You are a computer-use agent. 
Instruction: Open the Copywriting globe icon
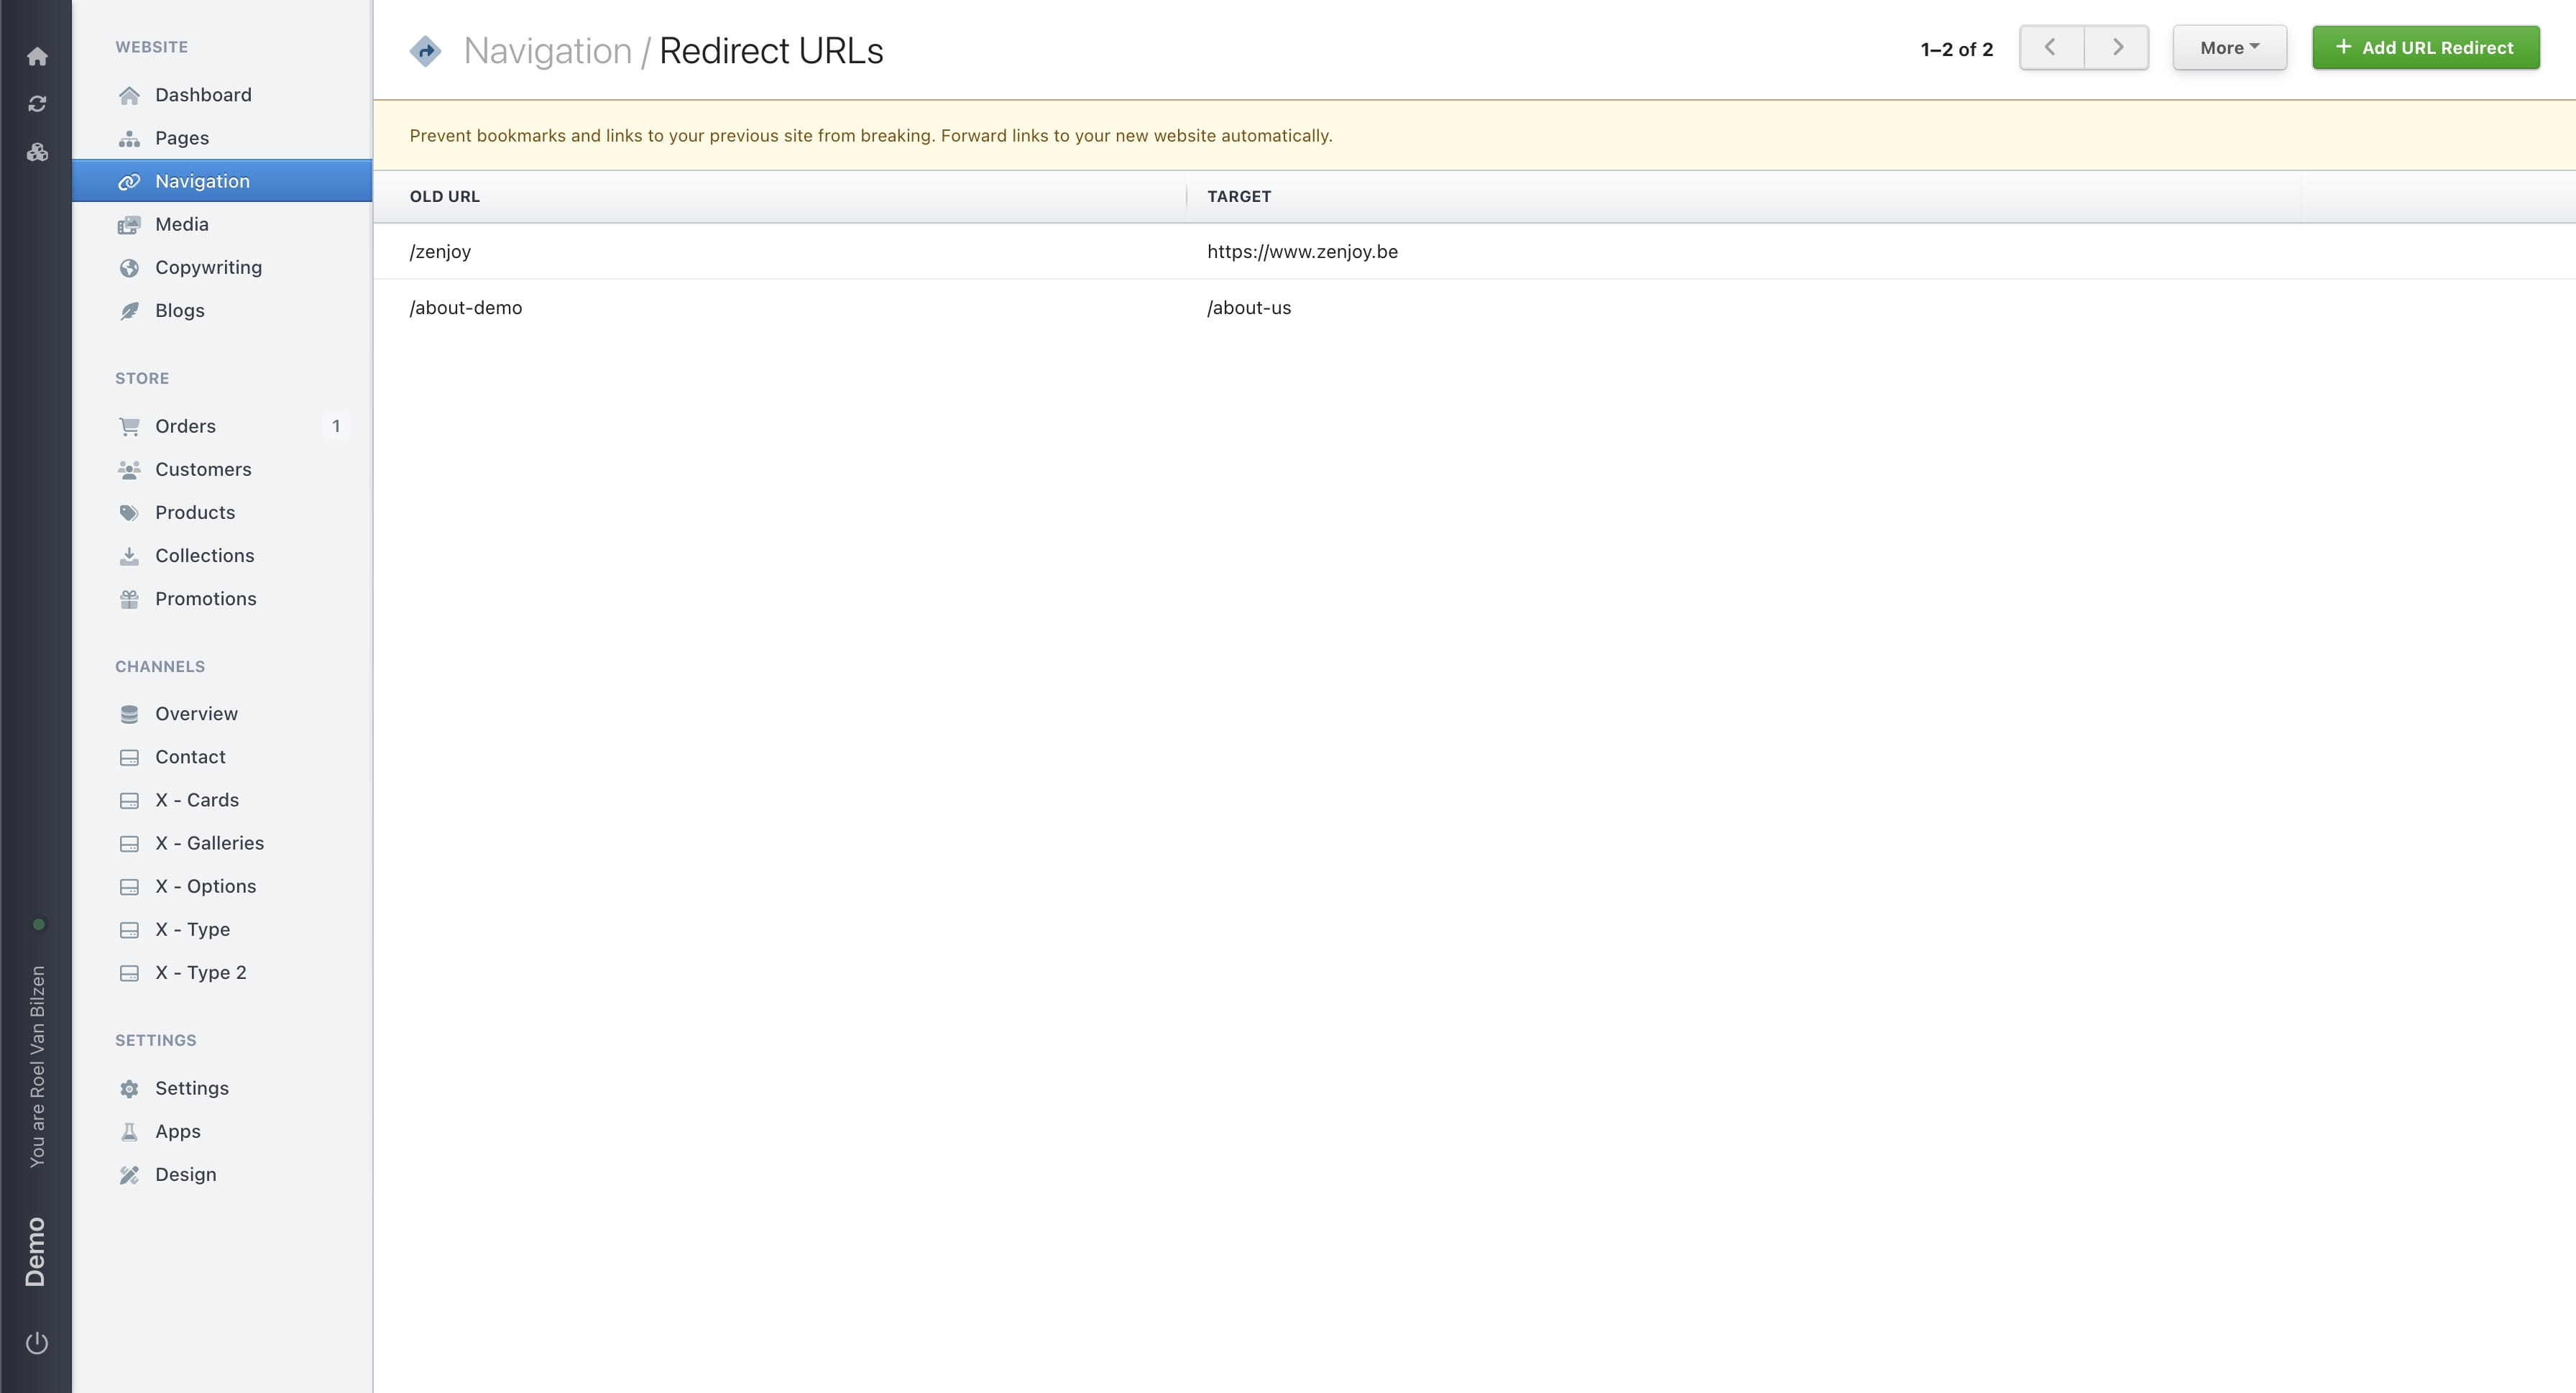[x=130, y=267]
